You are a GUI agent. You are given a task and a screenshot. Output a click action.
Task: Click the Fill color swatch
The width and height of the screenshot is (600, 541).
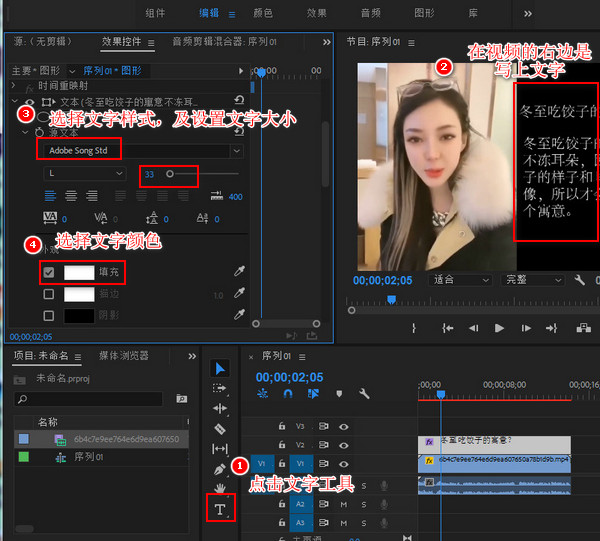point(79,272)
